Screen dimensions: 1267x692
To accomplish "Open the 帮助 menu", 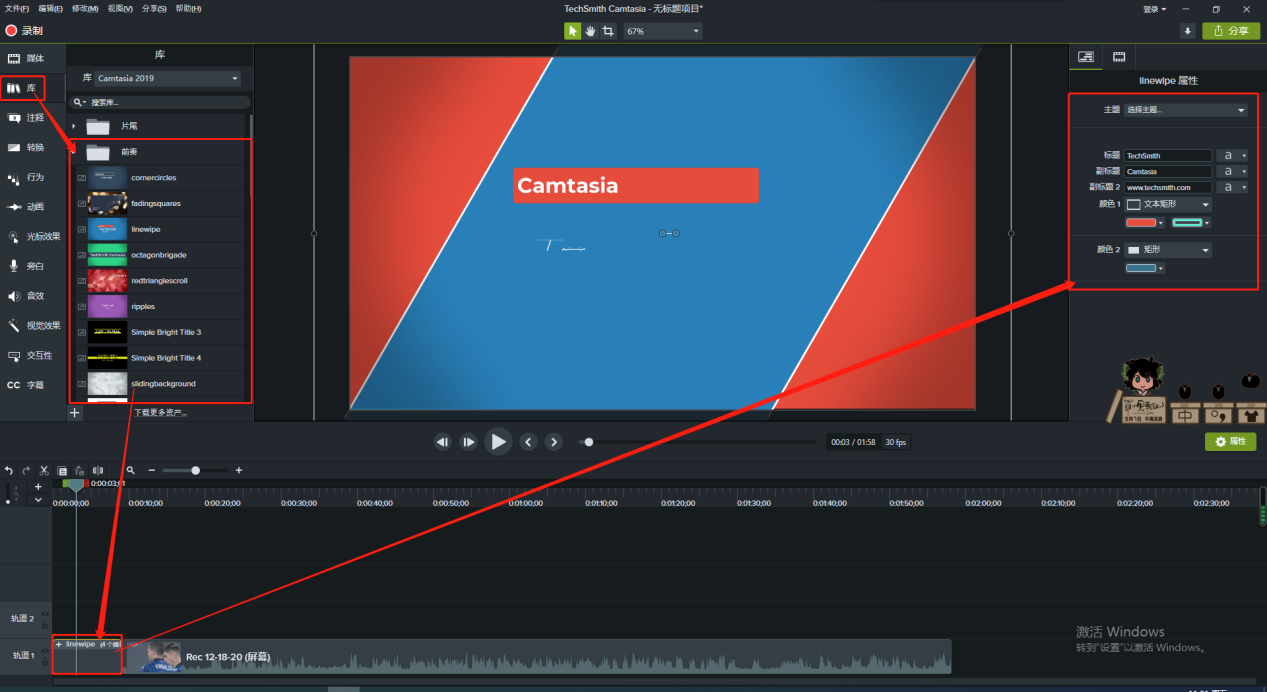I will pyautogui.click(x=188, y=8).
